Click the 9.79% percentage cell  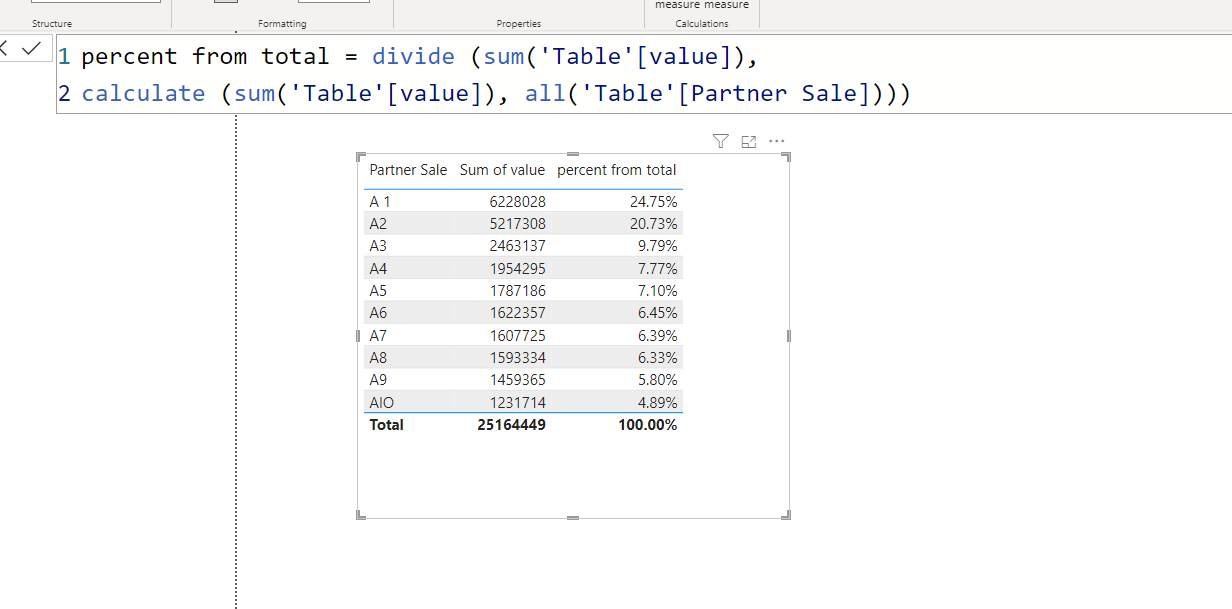657,246
